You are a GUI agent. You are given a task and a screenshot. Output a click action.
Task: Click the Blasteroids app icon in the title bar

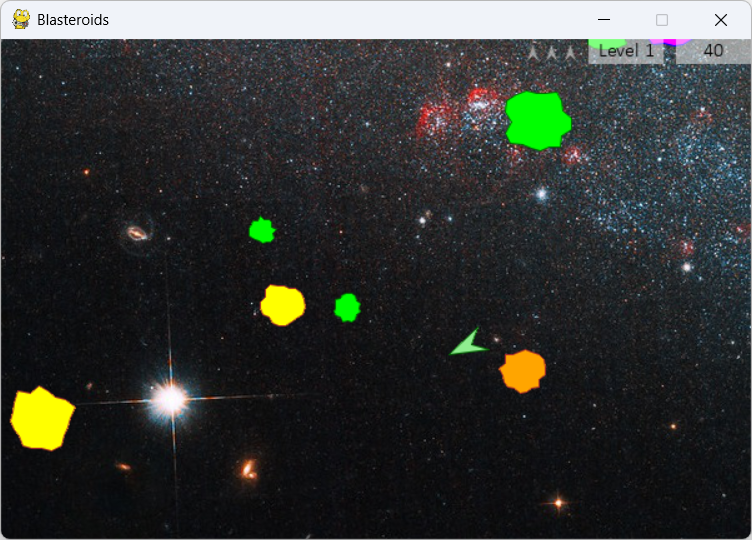coord(20,19)
